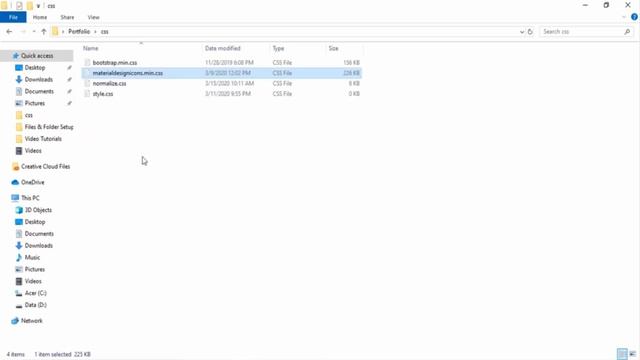Viewport: 640px width, 360px height.
Task: Open recent locations dropdown arrow
Action: coord(34,31)
